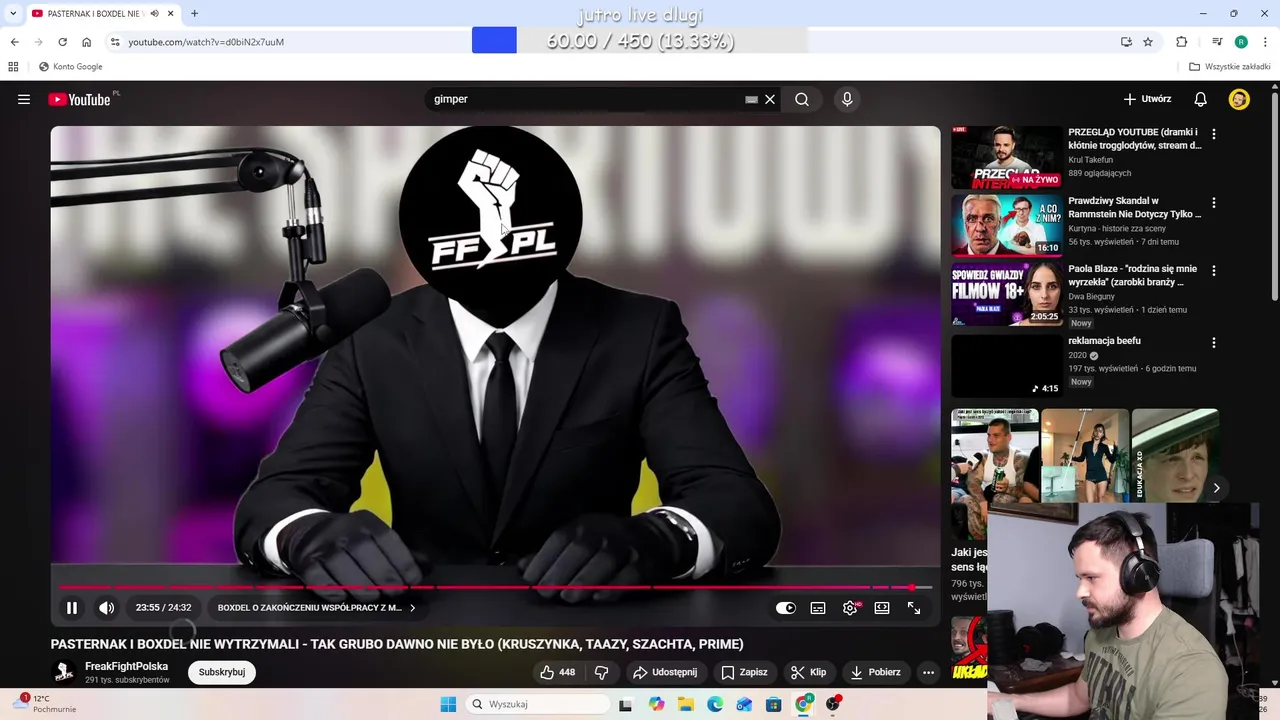
Task: Open the Chrome tab search dropdown
Action: (x=12, y=13)
